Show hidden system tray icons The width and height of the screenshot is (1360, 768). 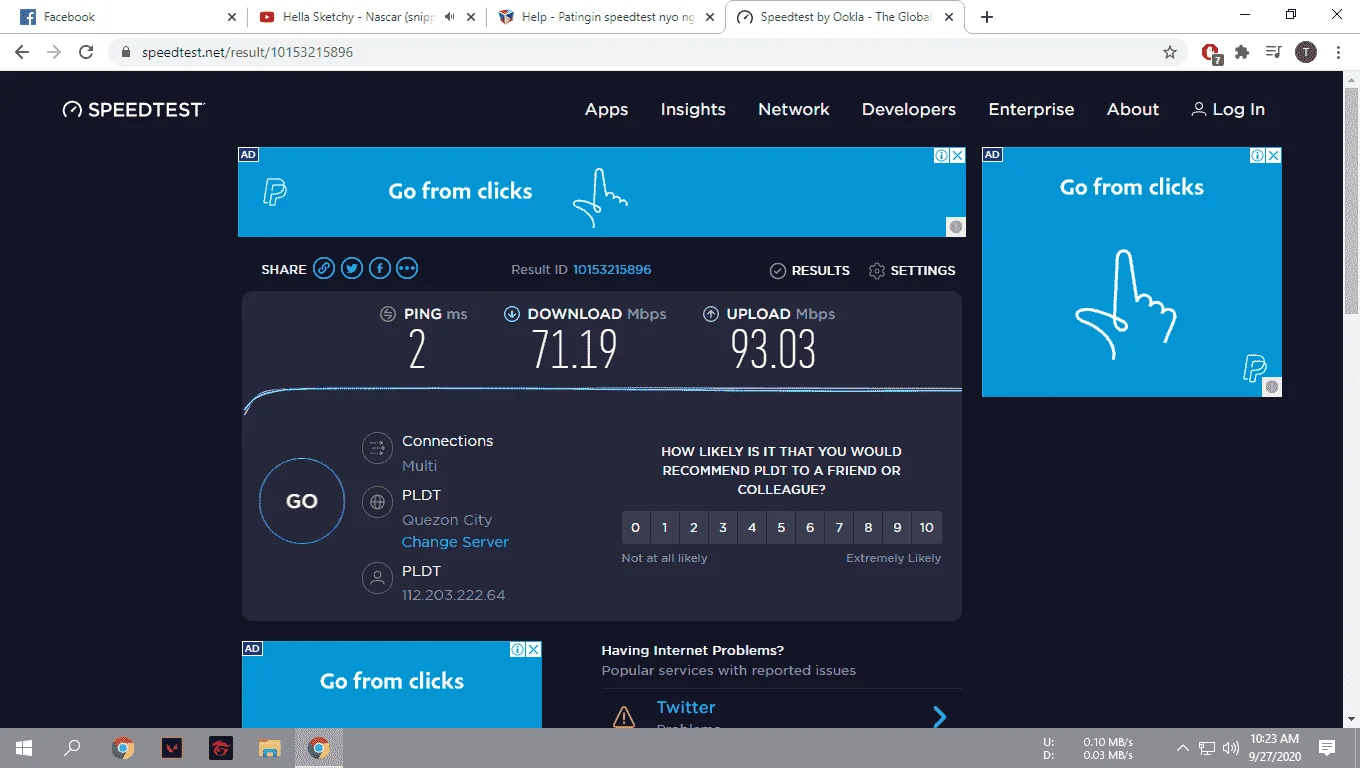[x=1183, y=748]
